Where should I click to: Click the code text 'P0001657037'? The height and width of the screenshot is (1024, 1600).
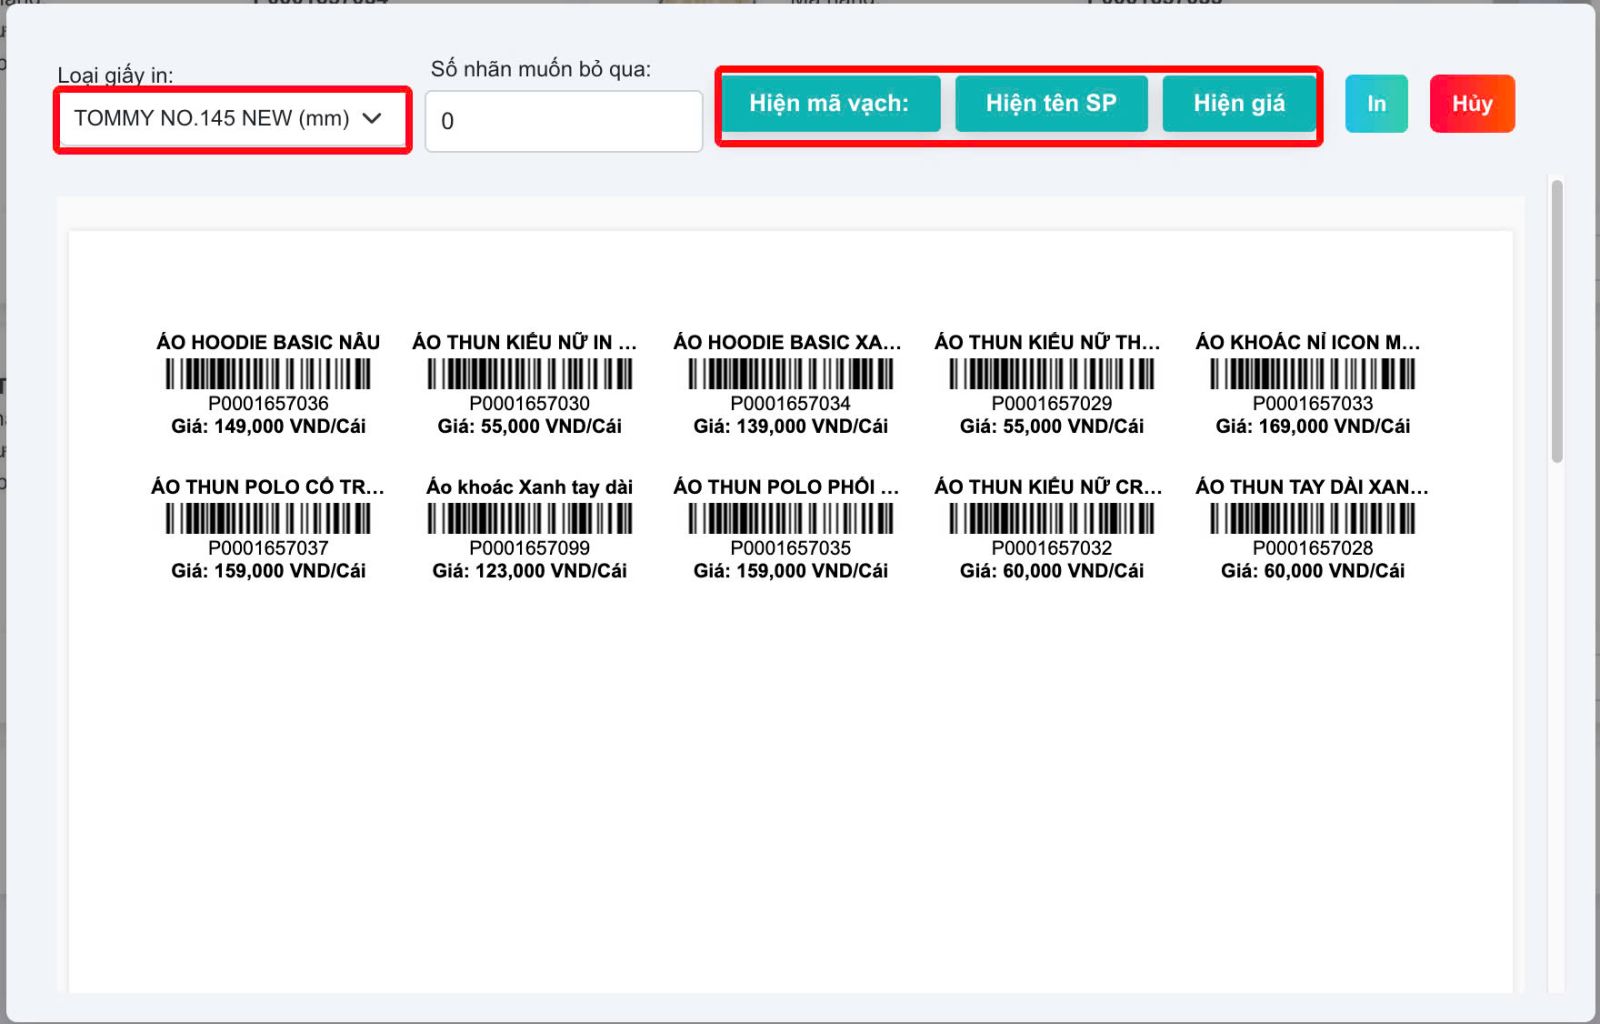[x=268, y=548]
